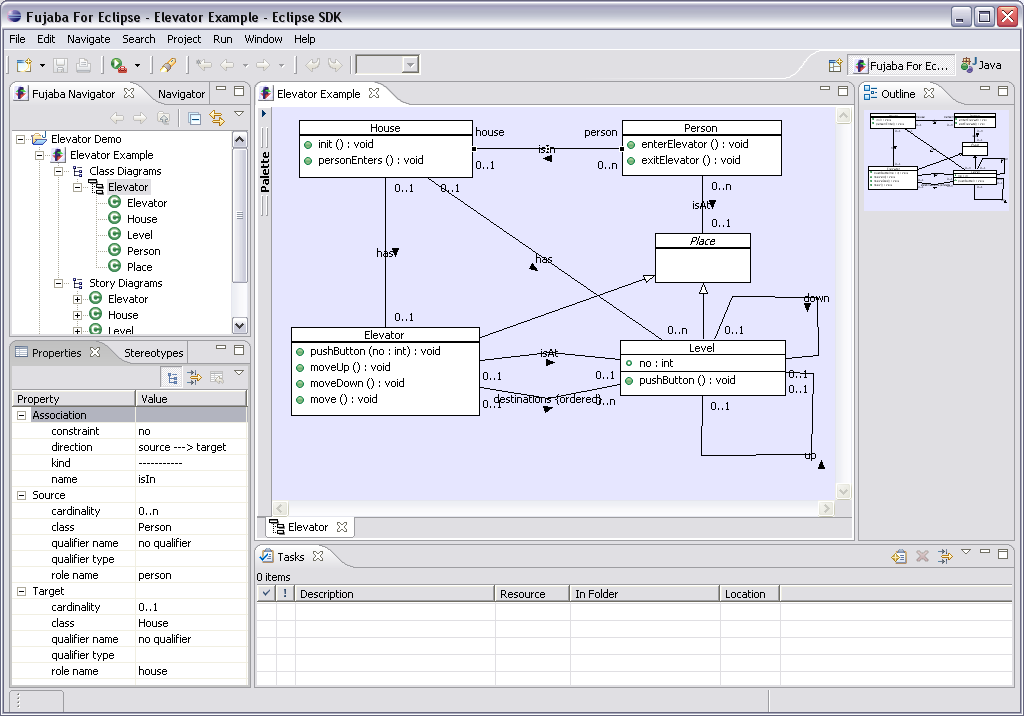
Task: Collapse the Elevator Demo project node
Action: click(x=21, y=139)
